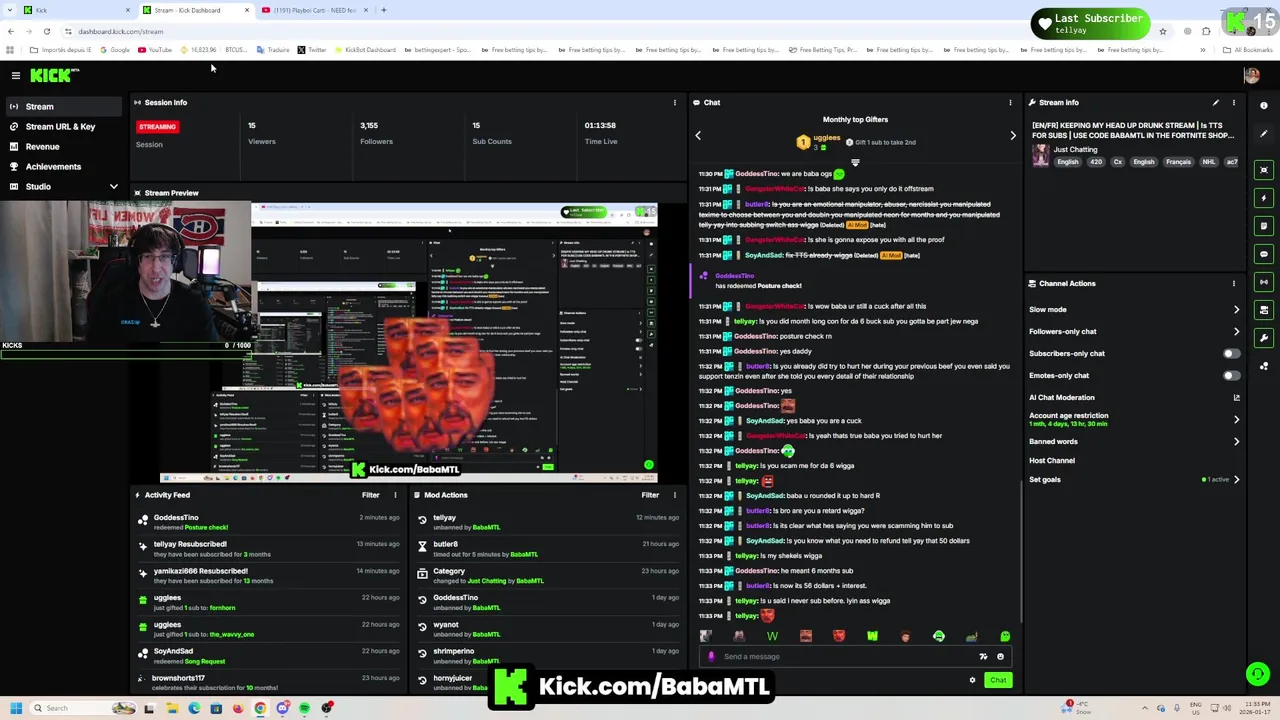Click the Just Chatting category tag
This screenshot has height=720, width=1280.
(x=1075, y=149)
